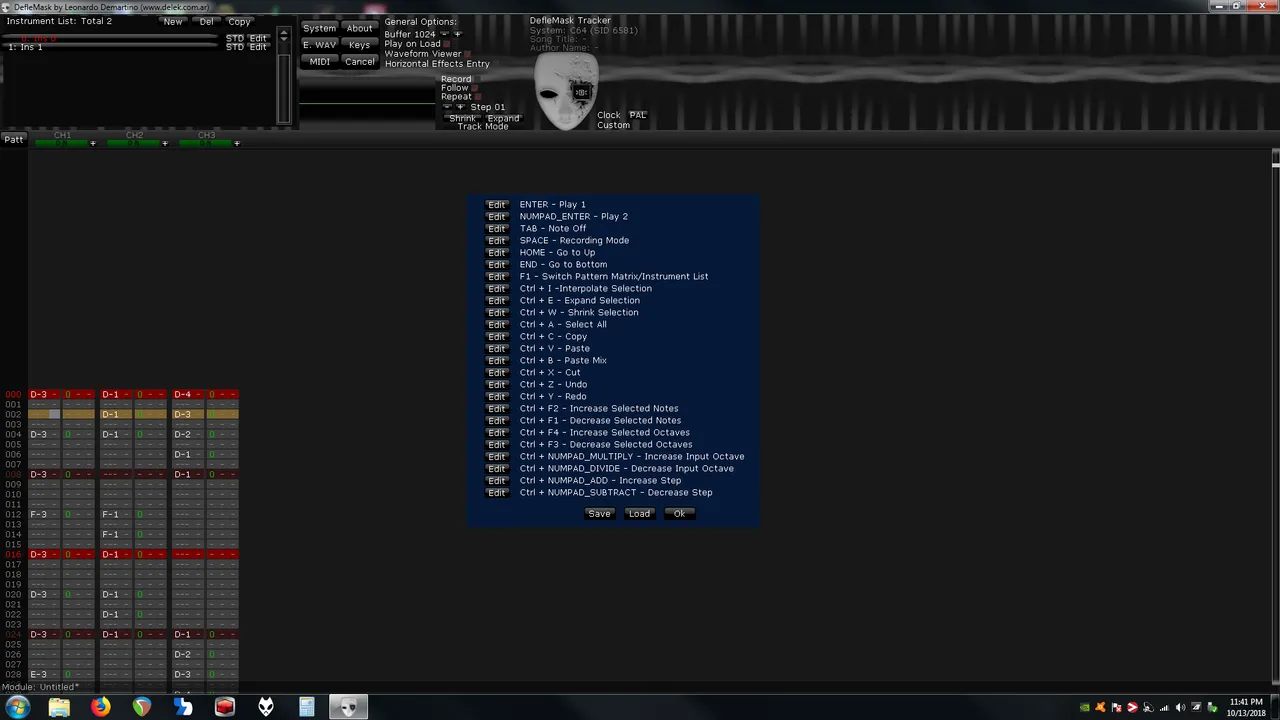Edit instrument 1: Ins 1
This screenshot has width=1280, height=720.
coord(258,47)
